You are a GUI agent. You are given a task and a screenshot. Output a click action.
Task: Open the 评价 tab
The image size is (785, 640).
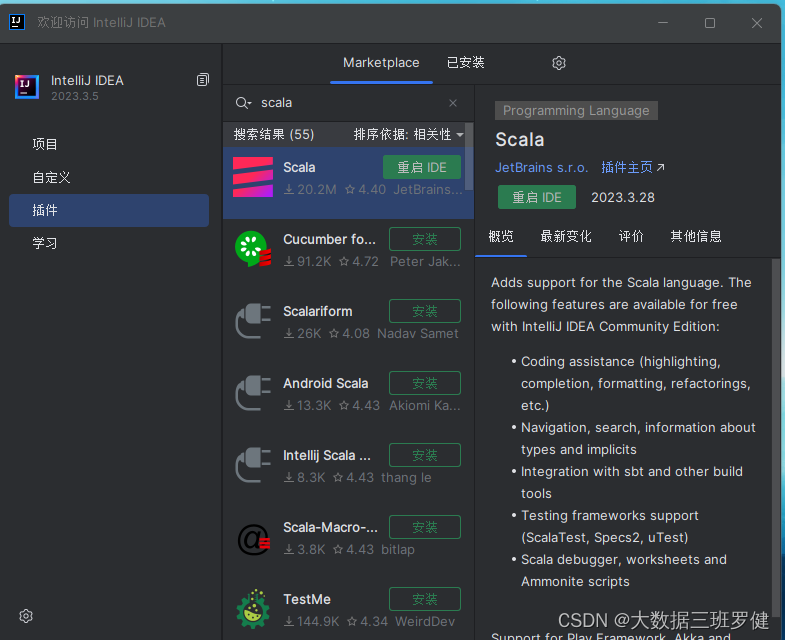click(631, 236)
